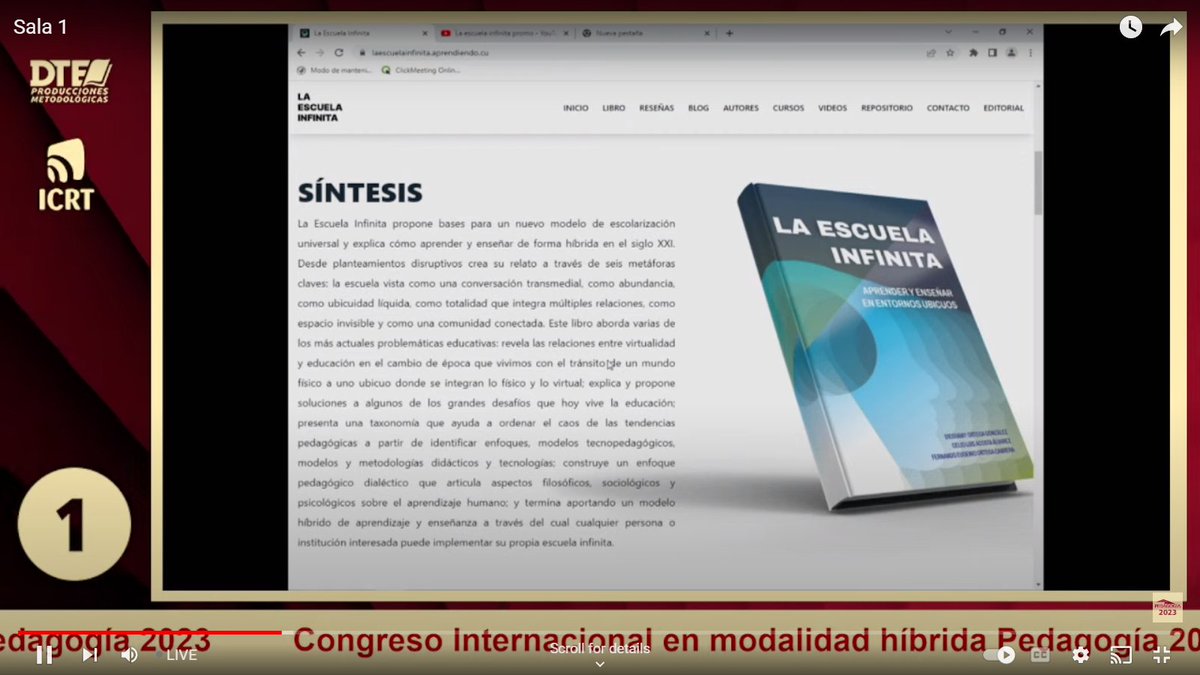The height and width of the screenshot is (675, 1200).
Task: Expand the Scroll for details chevron
Action: point(600,664)
